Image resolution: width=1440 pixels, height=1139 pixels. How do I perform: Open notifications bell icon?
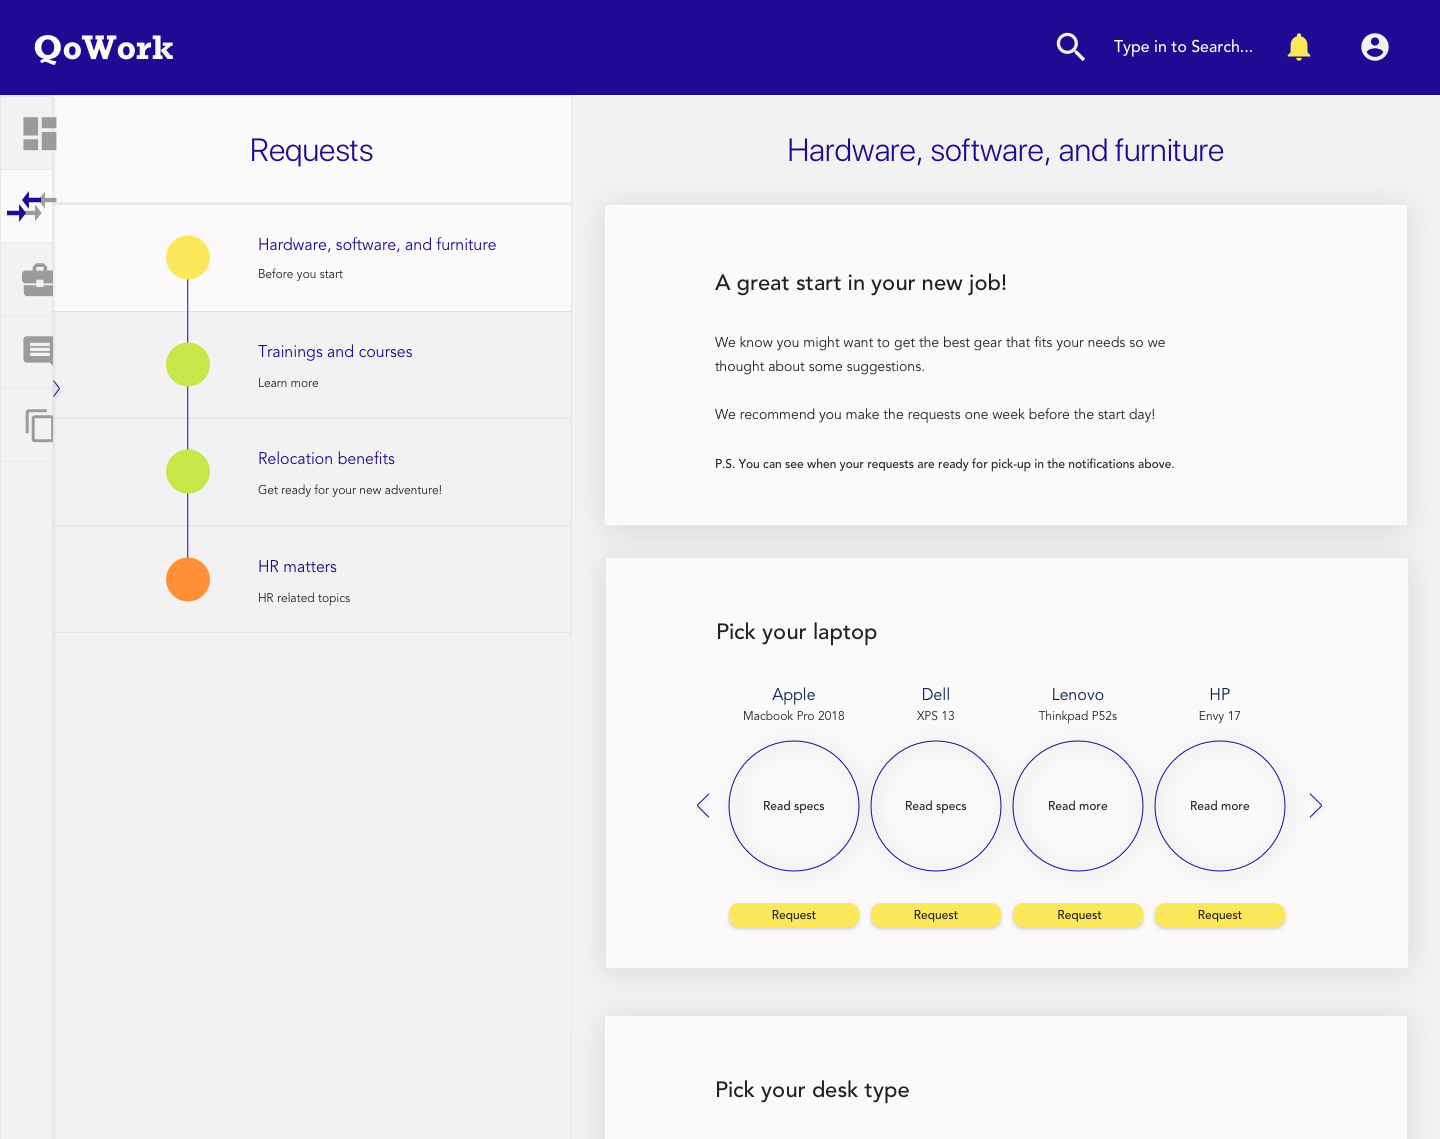point(1298,47)
